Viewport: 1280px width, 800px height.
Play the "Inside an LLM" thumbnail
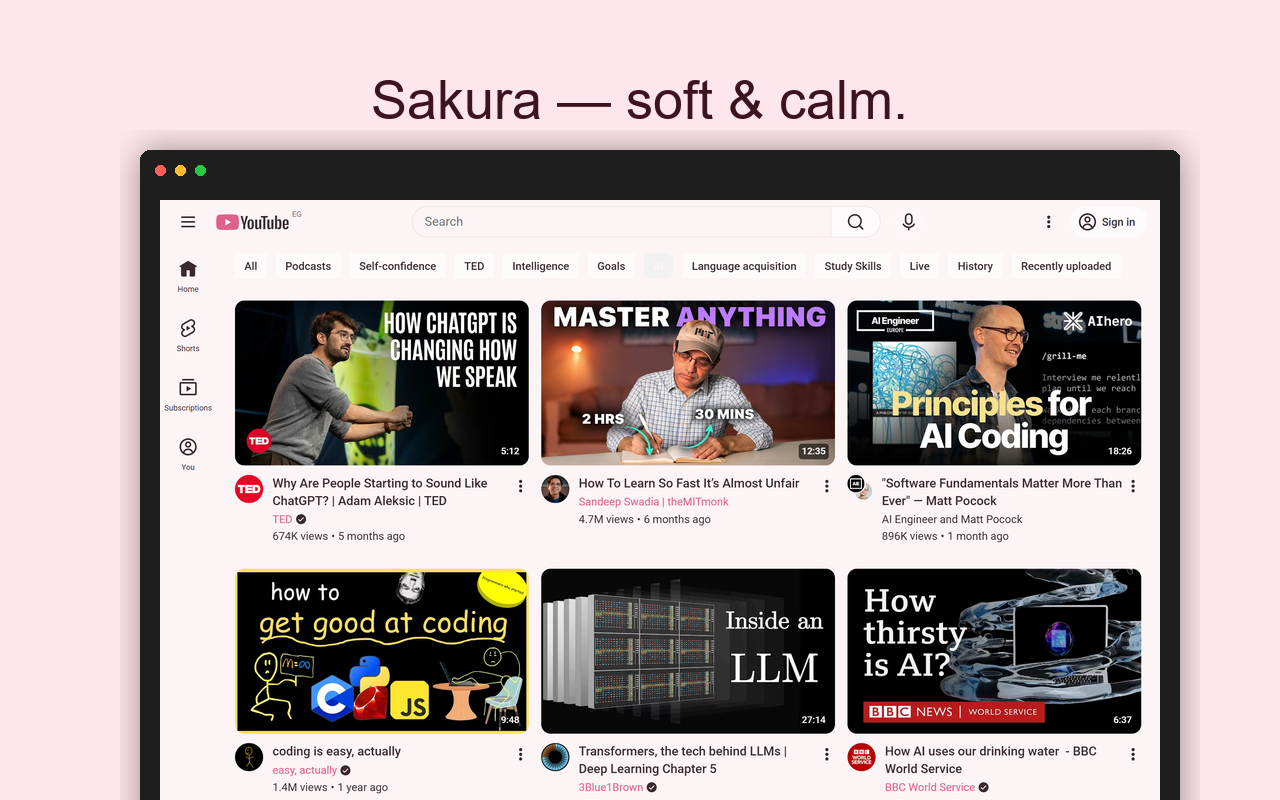click(x=688, y=651)
